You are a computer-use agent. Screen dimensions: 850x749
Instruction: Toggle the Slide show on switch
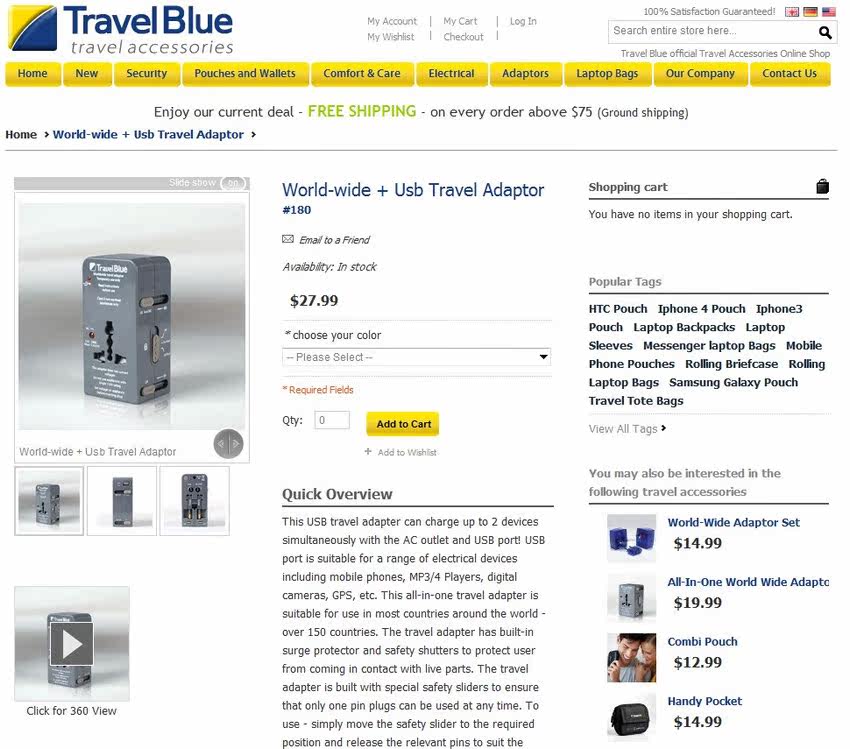coord(233,183)
